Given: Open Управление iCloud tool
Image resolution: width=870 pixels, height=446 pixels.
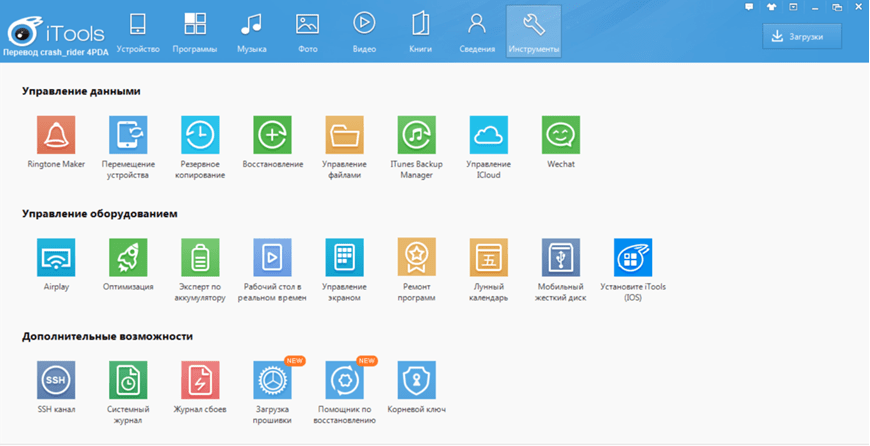Looking at the screenshot, I should [x=488, y=135].
